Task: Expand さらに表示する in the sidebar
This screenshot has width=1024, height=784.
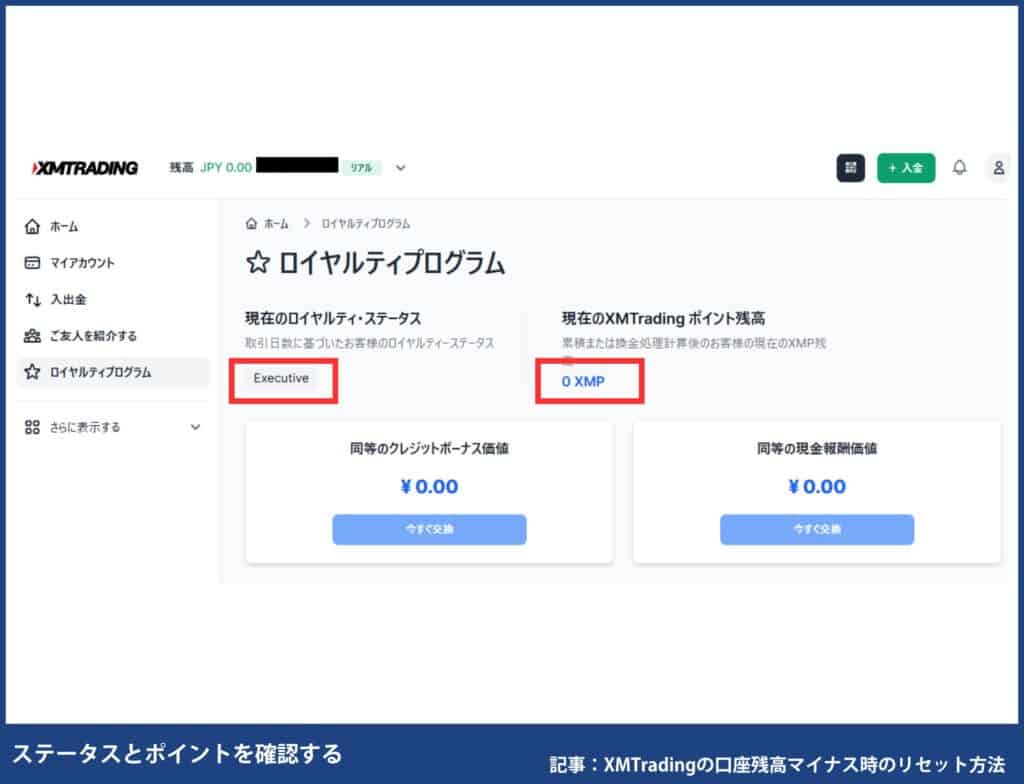Action: click(x=112, y=427)
